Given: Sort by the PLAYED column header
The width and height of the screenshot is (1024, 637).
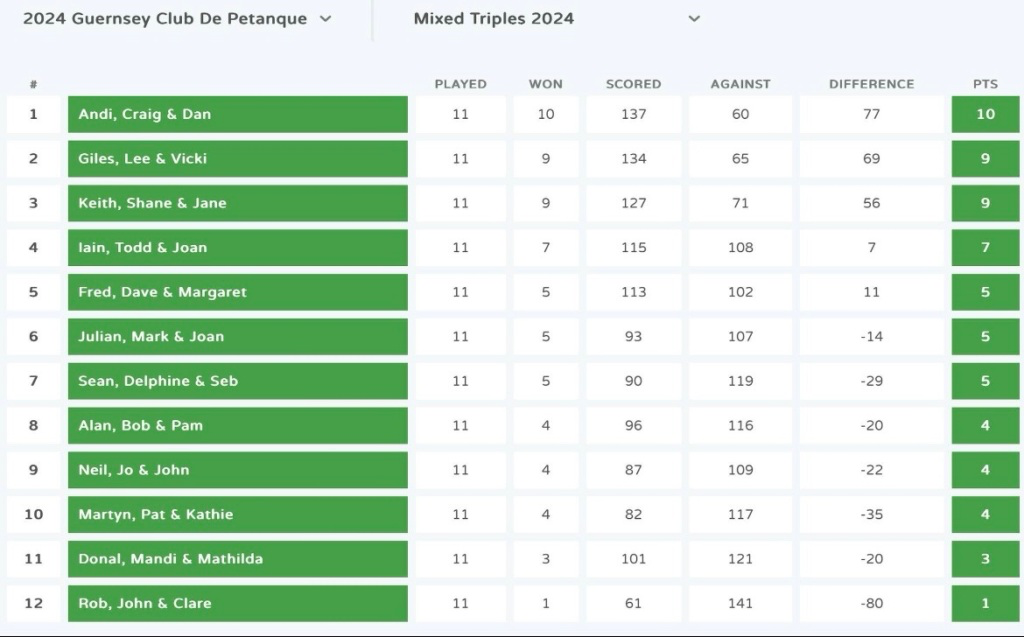Looking at the screenshot, I should 460,84.
